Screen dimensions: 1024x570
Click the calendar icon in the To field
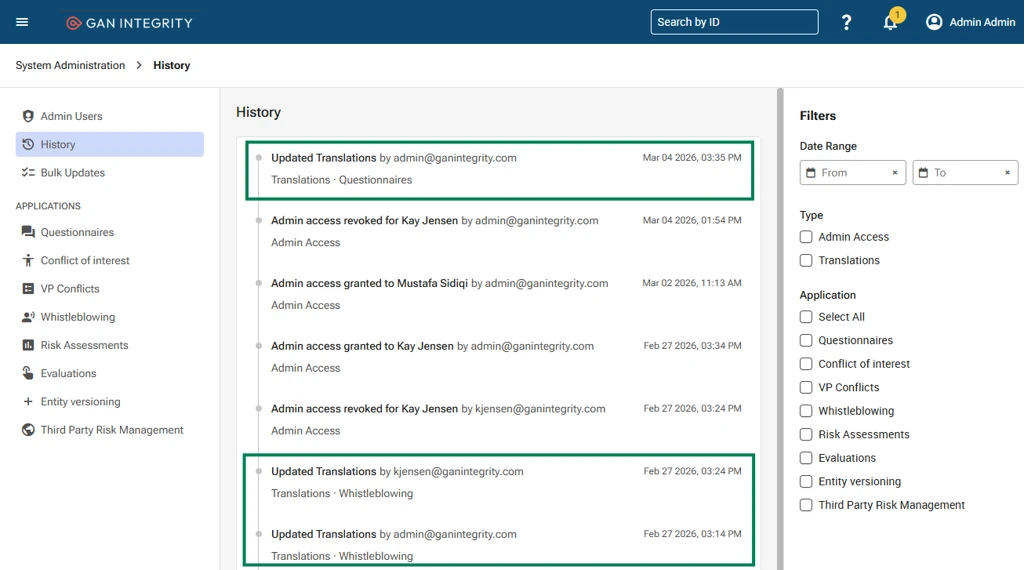pos(923,172)
